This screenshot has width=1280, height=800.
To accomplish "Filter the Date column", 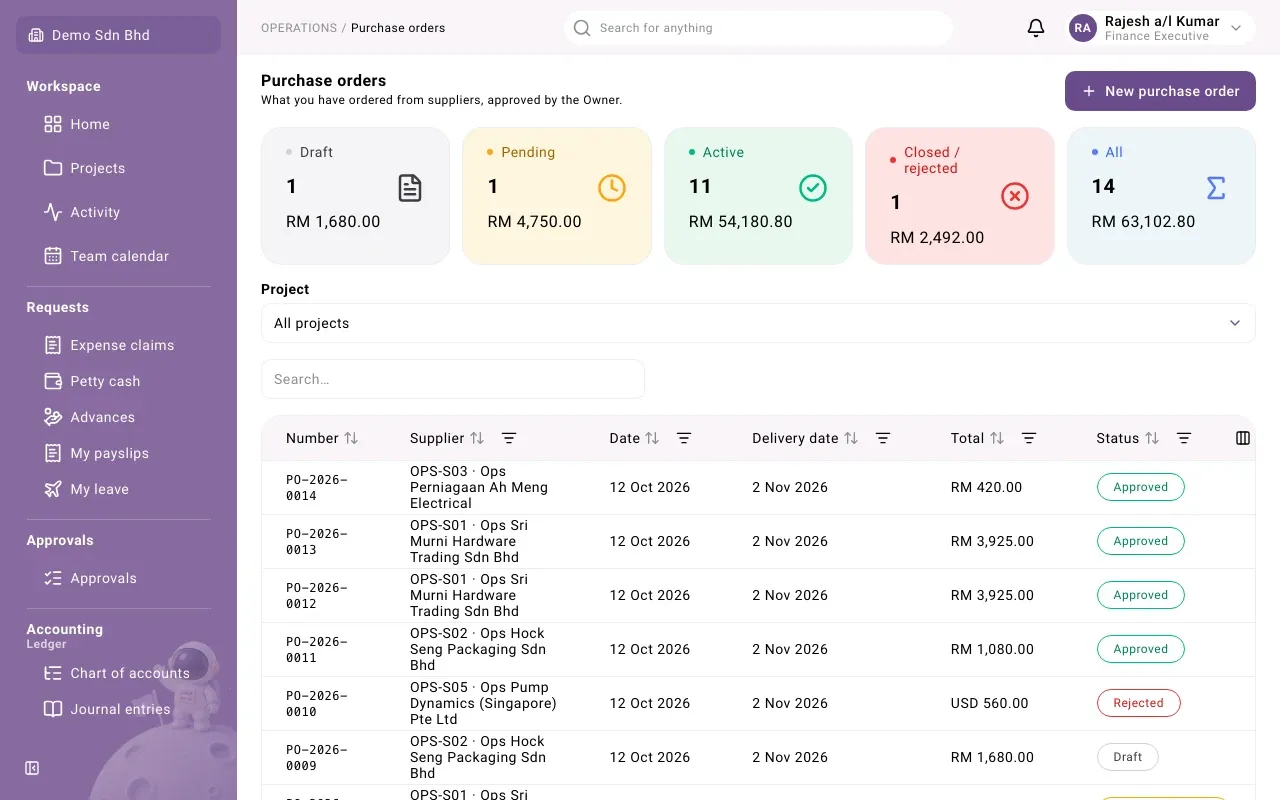I will point(684,438).
